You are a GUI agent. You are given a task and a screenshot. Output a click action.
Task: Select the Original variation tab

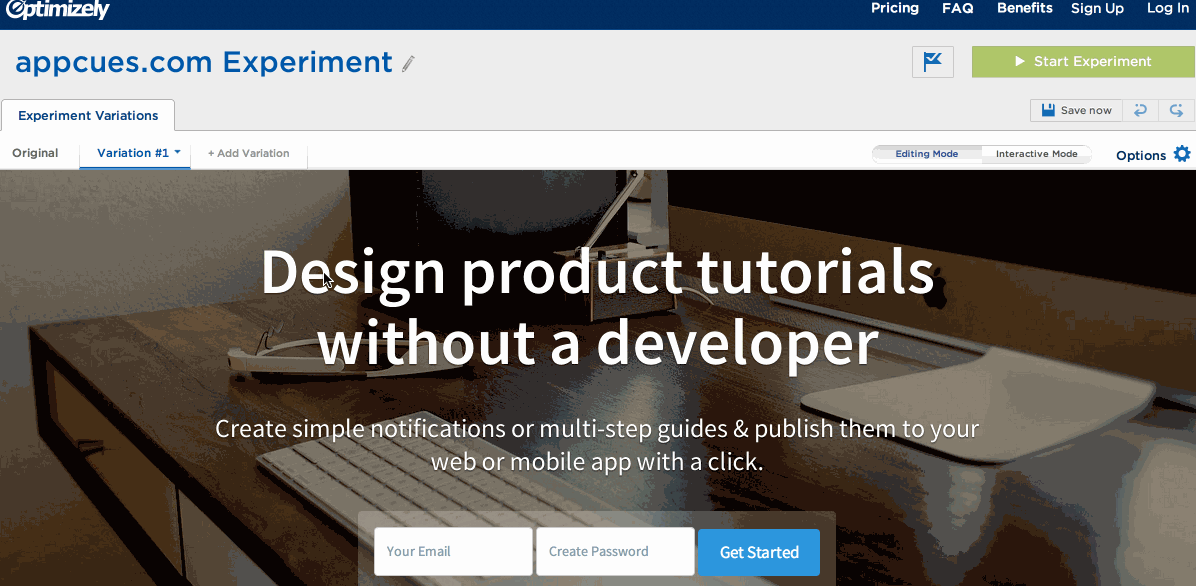pos(35,153)
